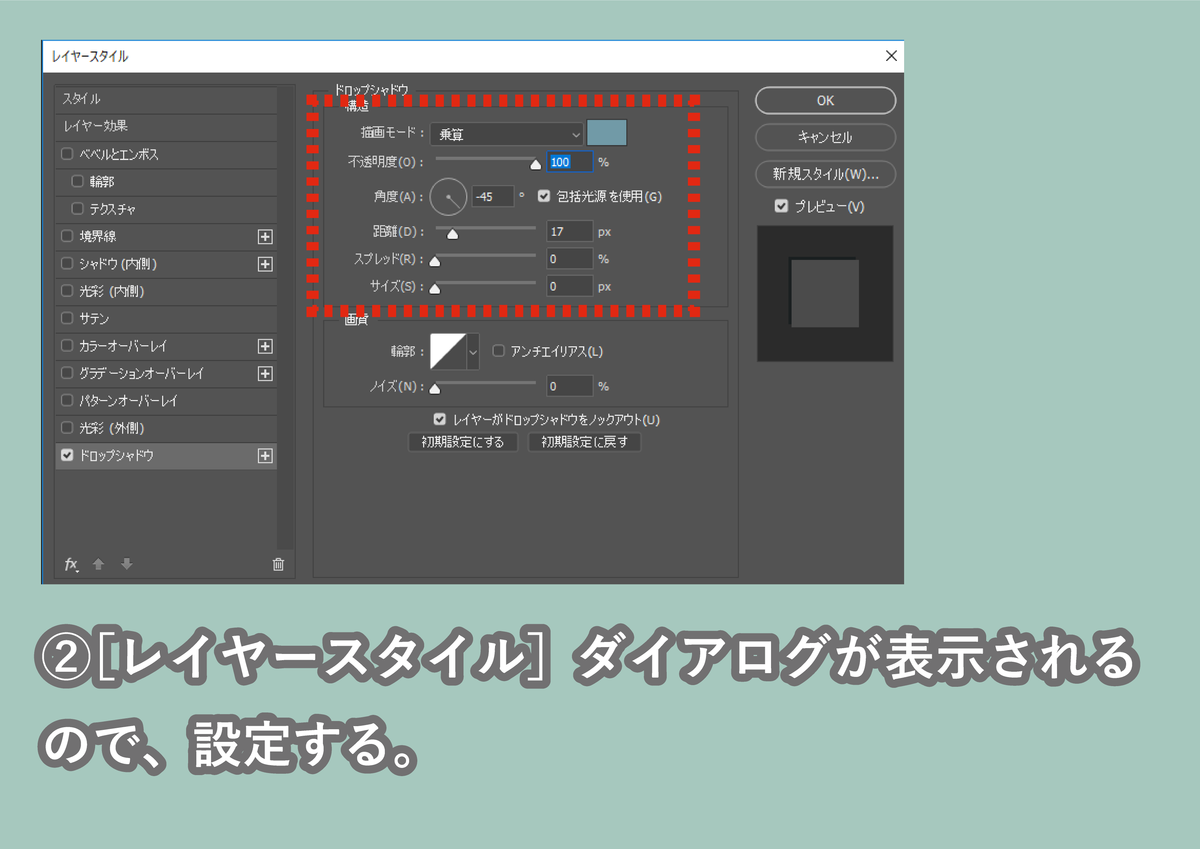Enable the 輪郭 sub-effect checkbox
Viewport: 1200px width, 849px height.
click(x=77, y=182)
